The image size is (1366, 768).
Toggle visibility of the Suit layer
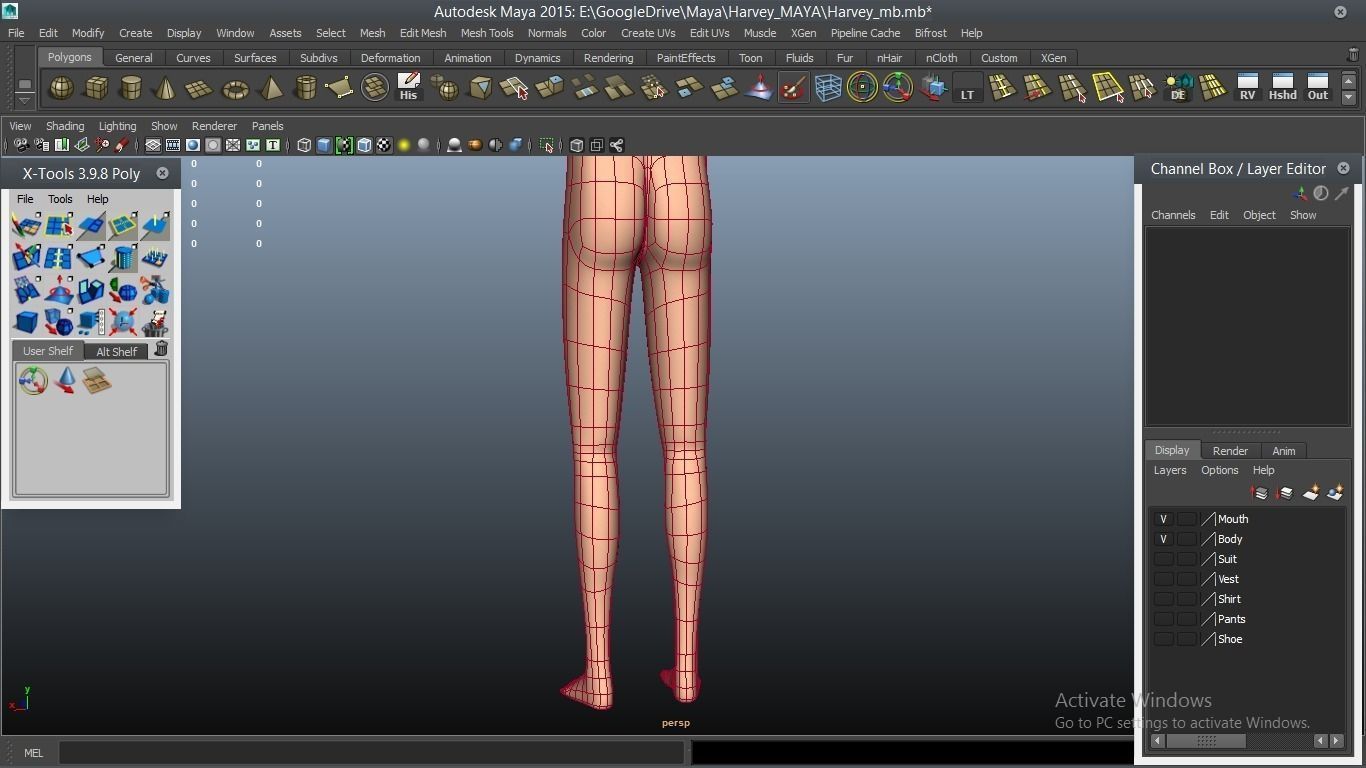tap(1163, 559)
